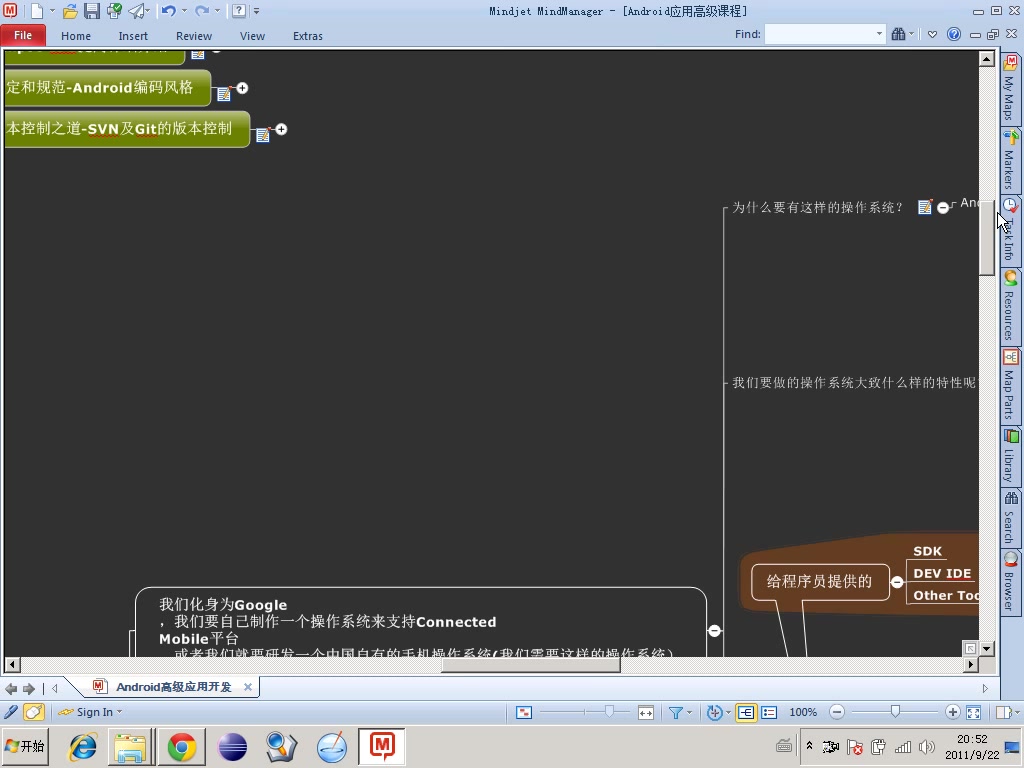This screenshot has height=768, width=1024.
Task: Click Sign In on the taskbar
Action: point(96,712)
